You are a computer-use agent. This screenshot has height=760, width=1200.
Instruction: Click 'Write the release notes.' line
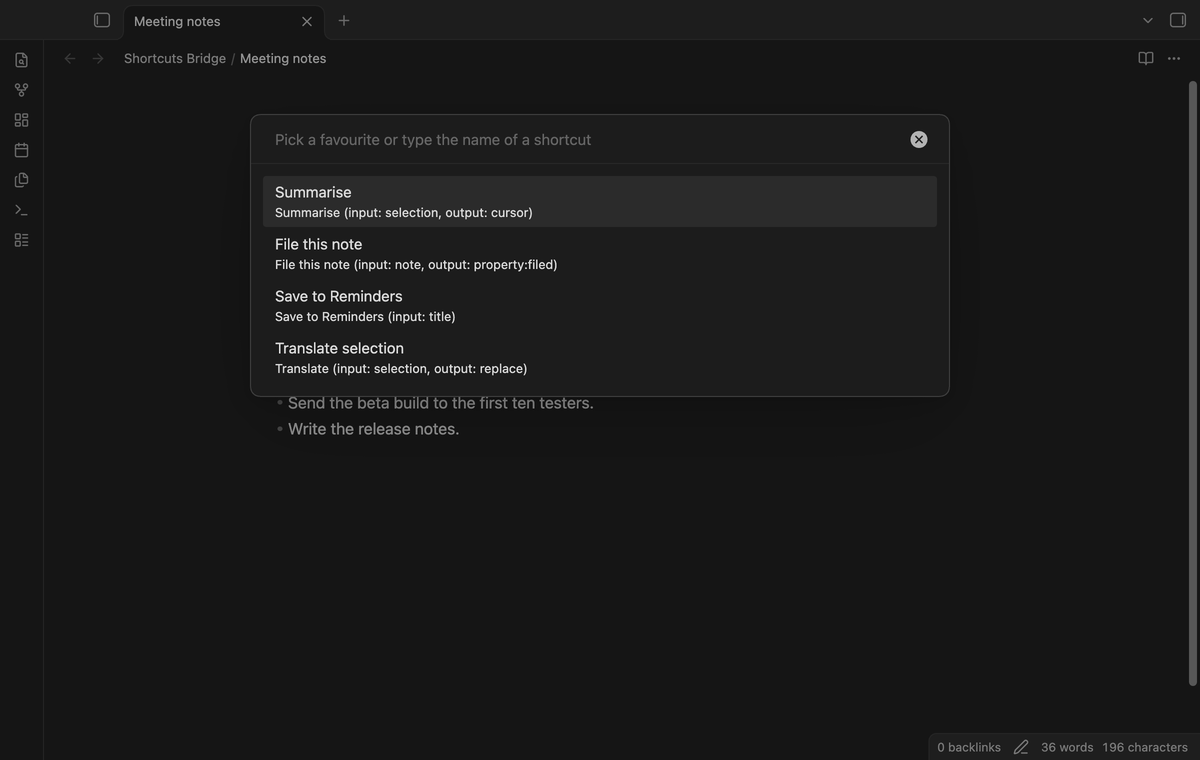(374, 429)
